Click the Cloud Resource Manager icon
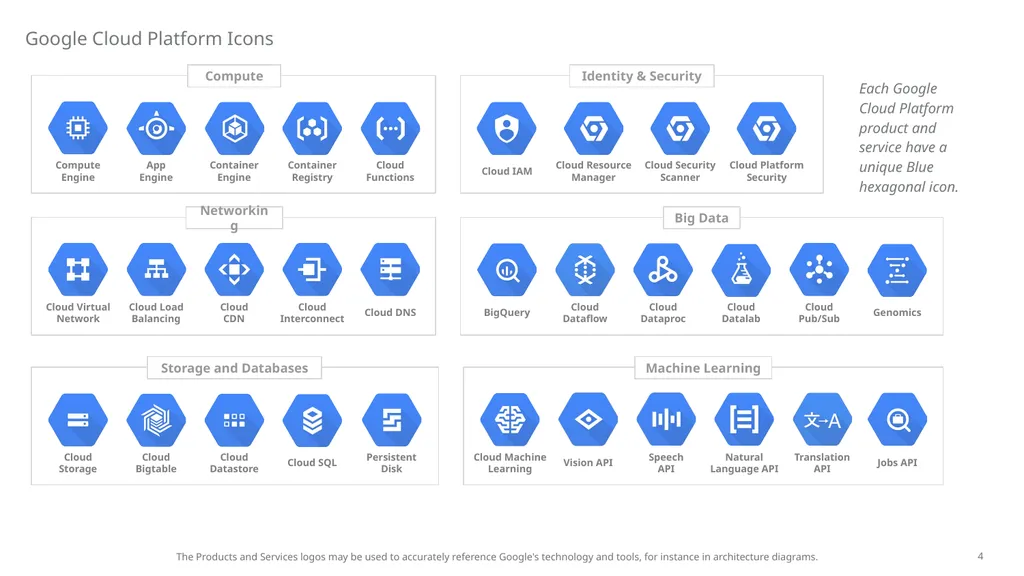1024x576 pixels. click(594, 128)
